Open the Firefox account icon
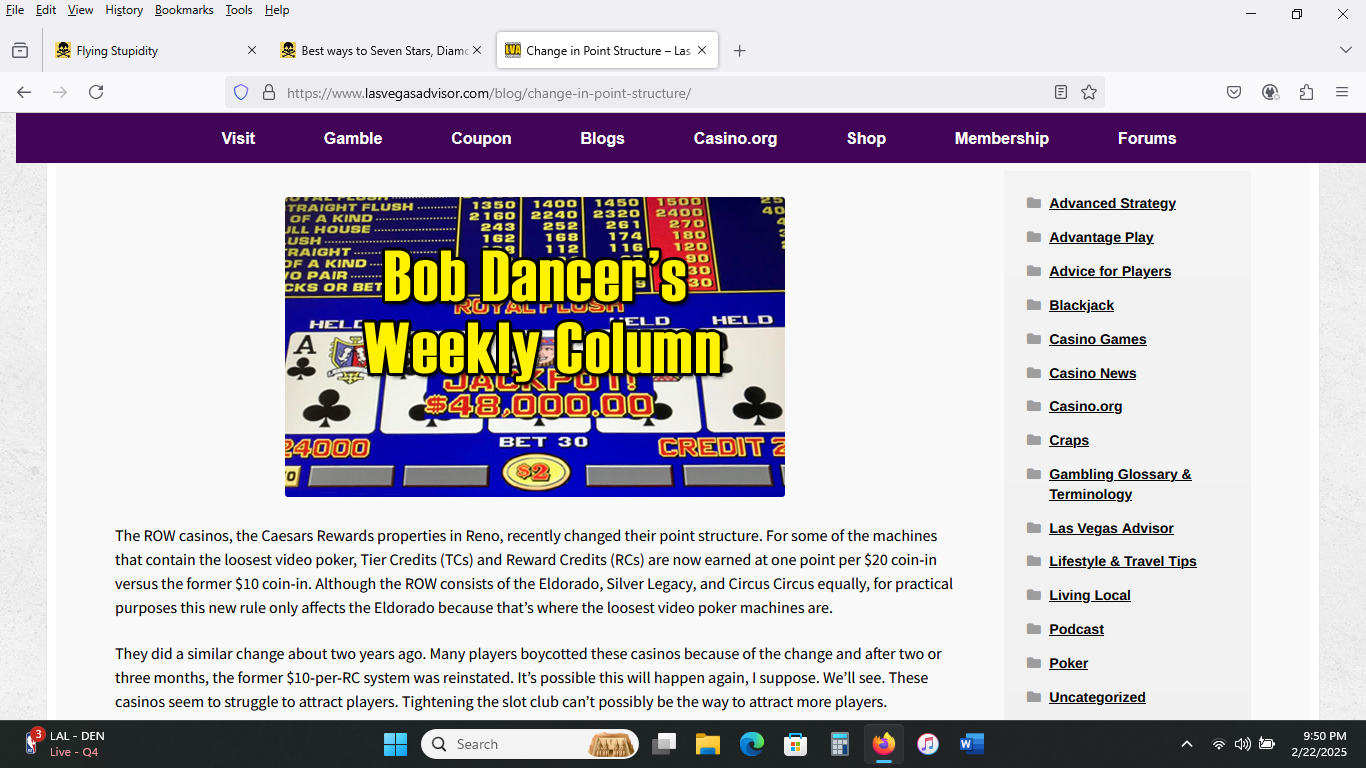This screenshot has width=1366, height=768. coord(1270,92)
